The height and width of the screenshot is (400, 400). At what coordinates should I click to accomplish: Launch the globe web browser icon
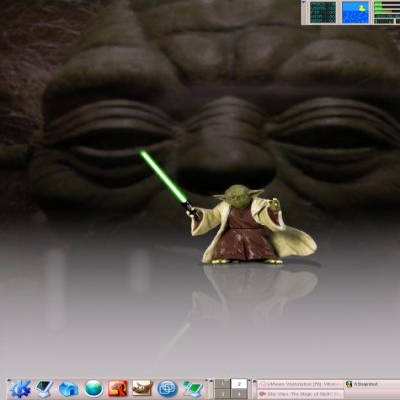coord(93,389)
